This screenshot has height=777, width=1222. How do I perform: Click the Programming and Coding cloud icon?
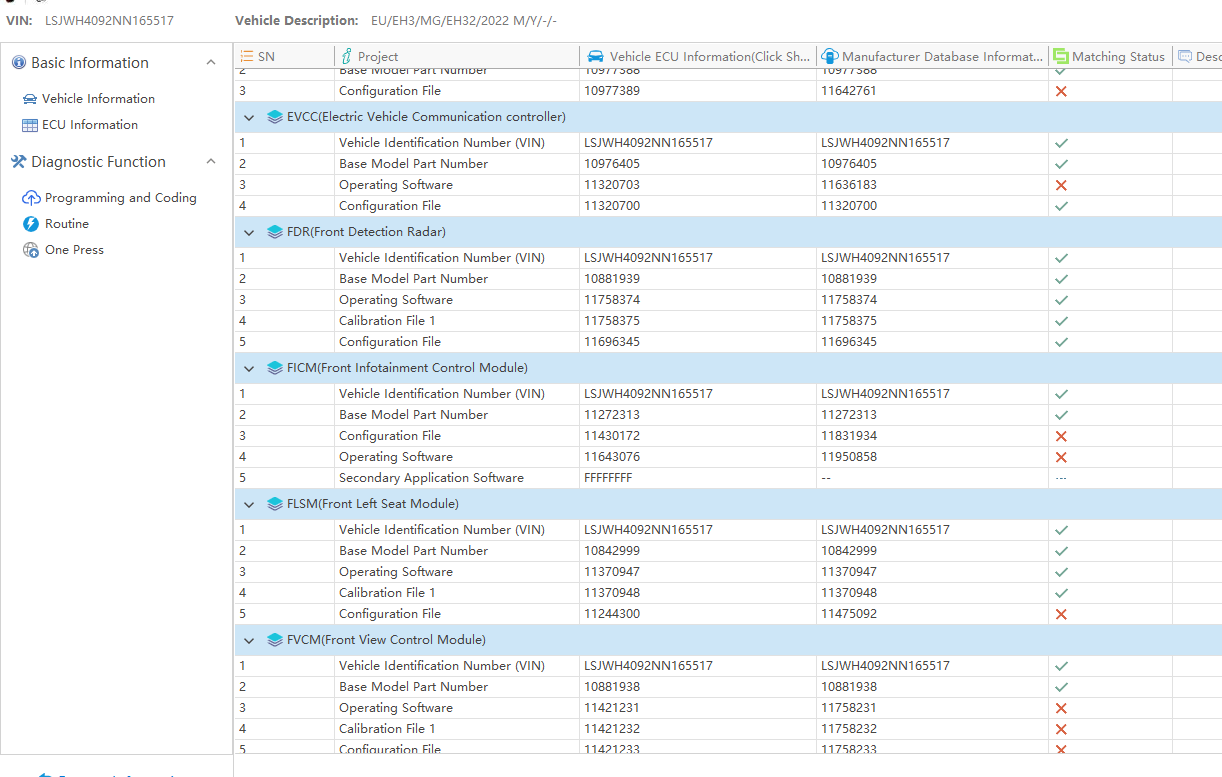[x=31, y=198]
